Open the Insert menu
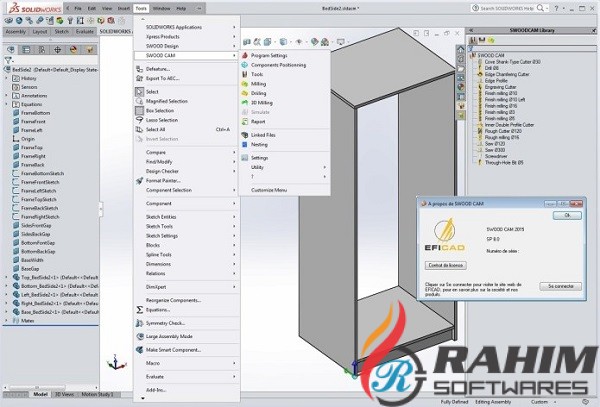The width and height of the screenshot is (600, 407). tap(124, 8)
